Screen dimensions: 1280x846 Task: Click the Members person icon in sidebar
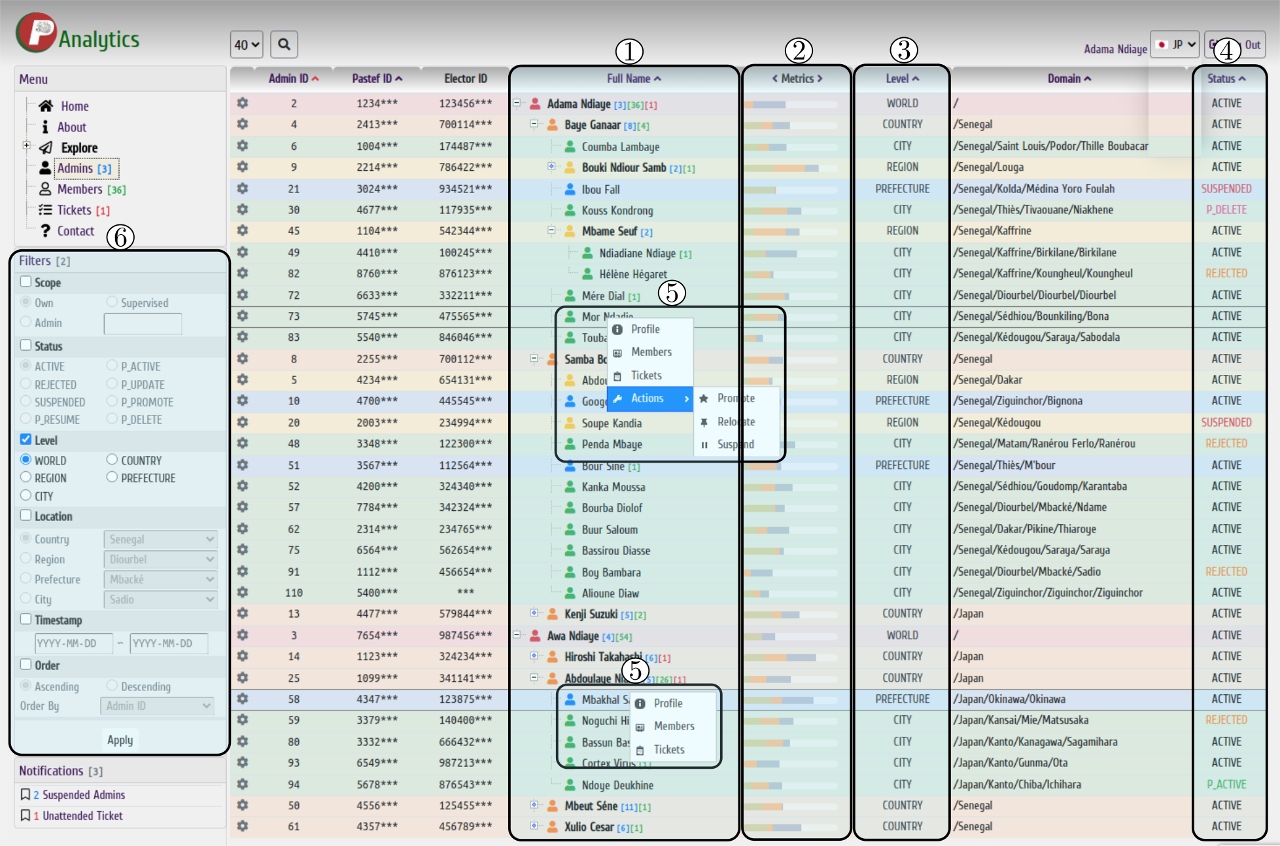pyautogui.click(x=45, y=189)
